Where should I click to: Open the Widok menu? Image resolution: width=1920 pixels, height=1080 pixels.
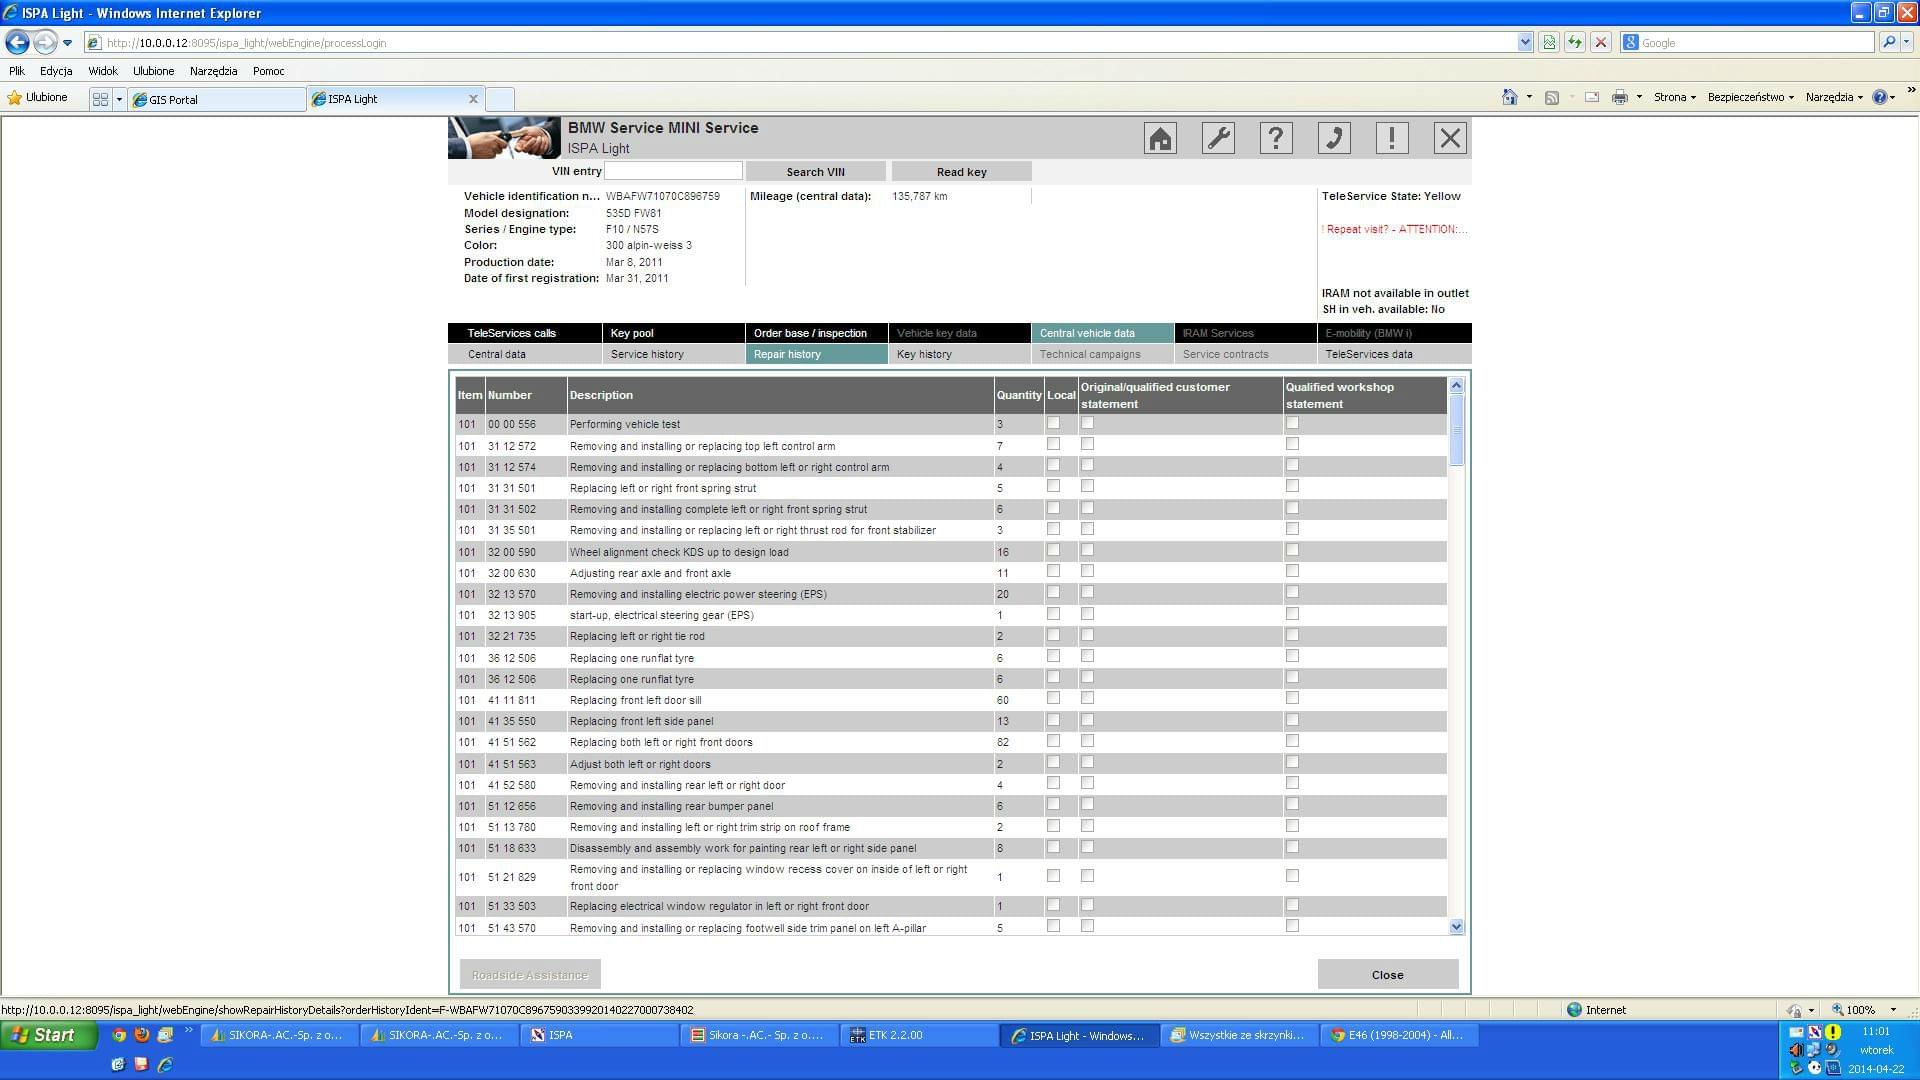tap(103, 71)
